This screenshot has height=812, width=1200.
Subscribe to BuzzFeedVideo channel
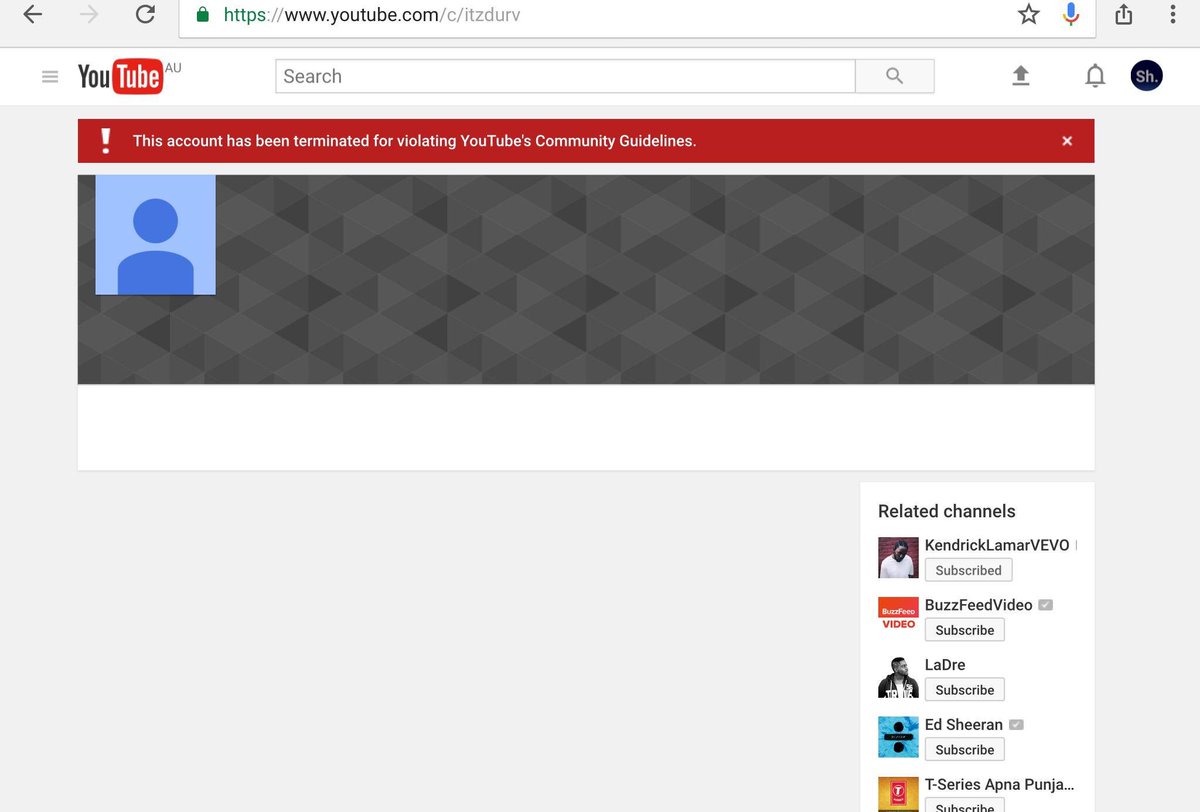point(964,630)
